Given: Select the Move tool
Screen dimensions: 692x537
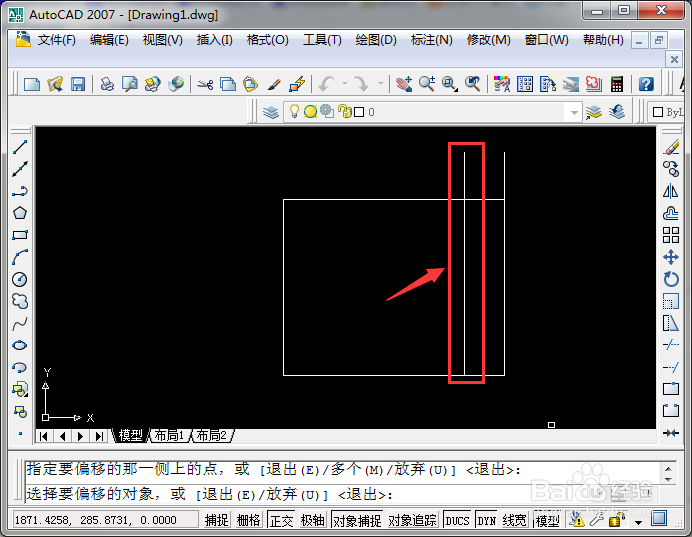Looking at the screenshot, I should click(x=671, y=257).
